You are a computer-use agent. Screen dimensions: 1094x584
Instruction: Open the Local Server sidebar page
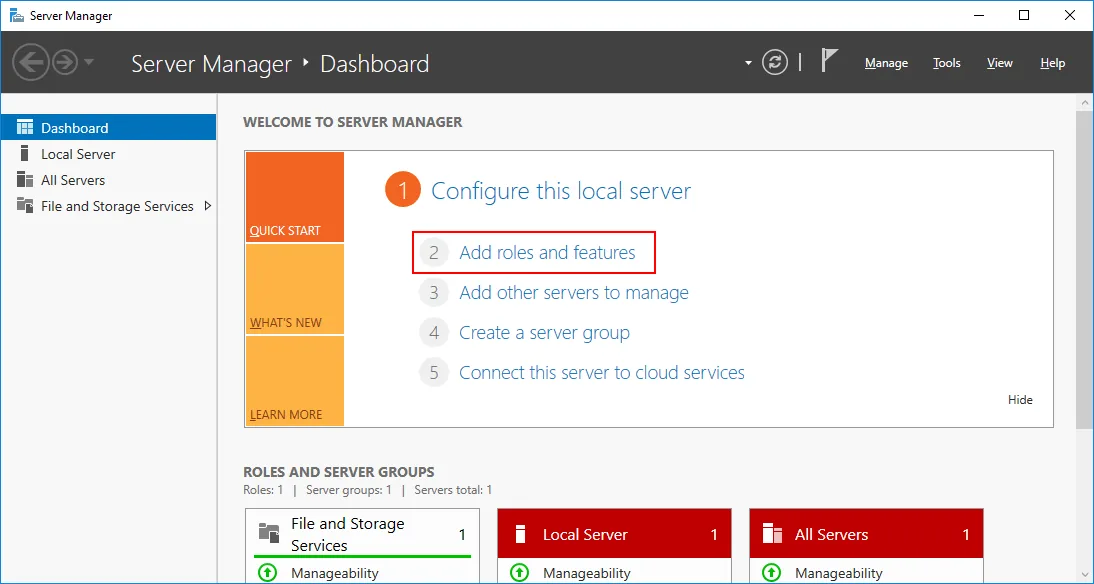tap(77, 153)
